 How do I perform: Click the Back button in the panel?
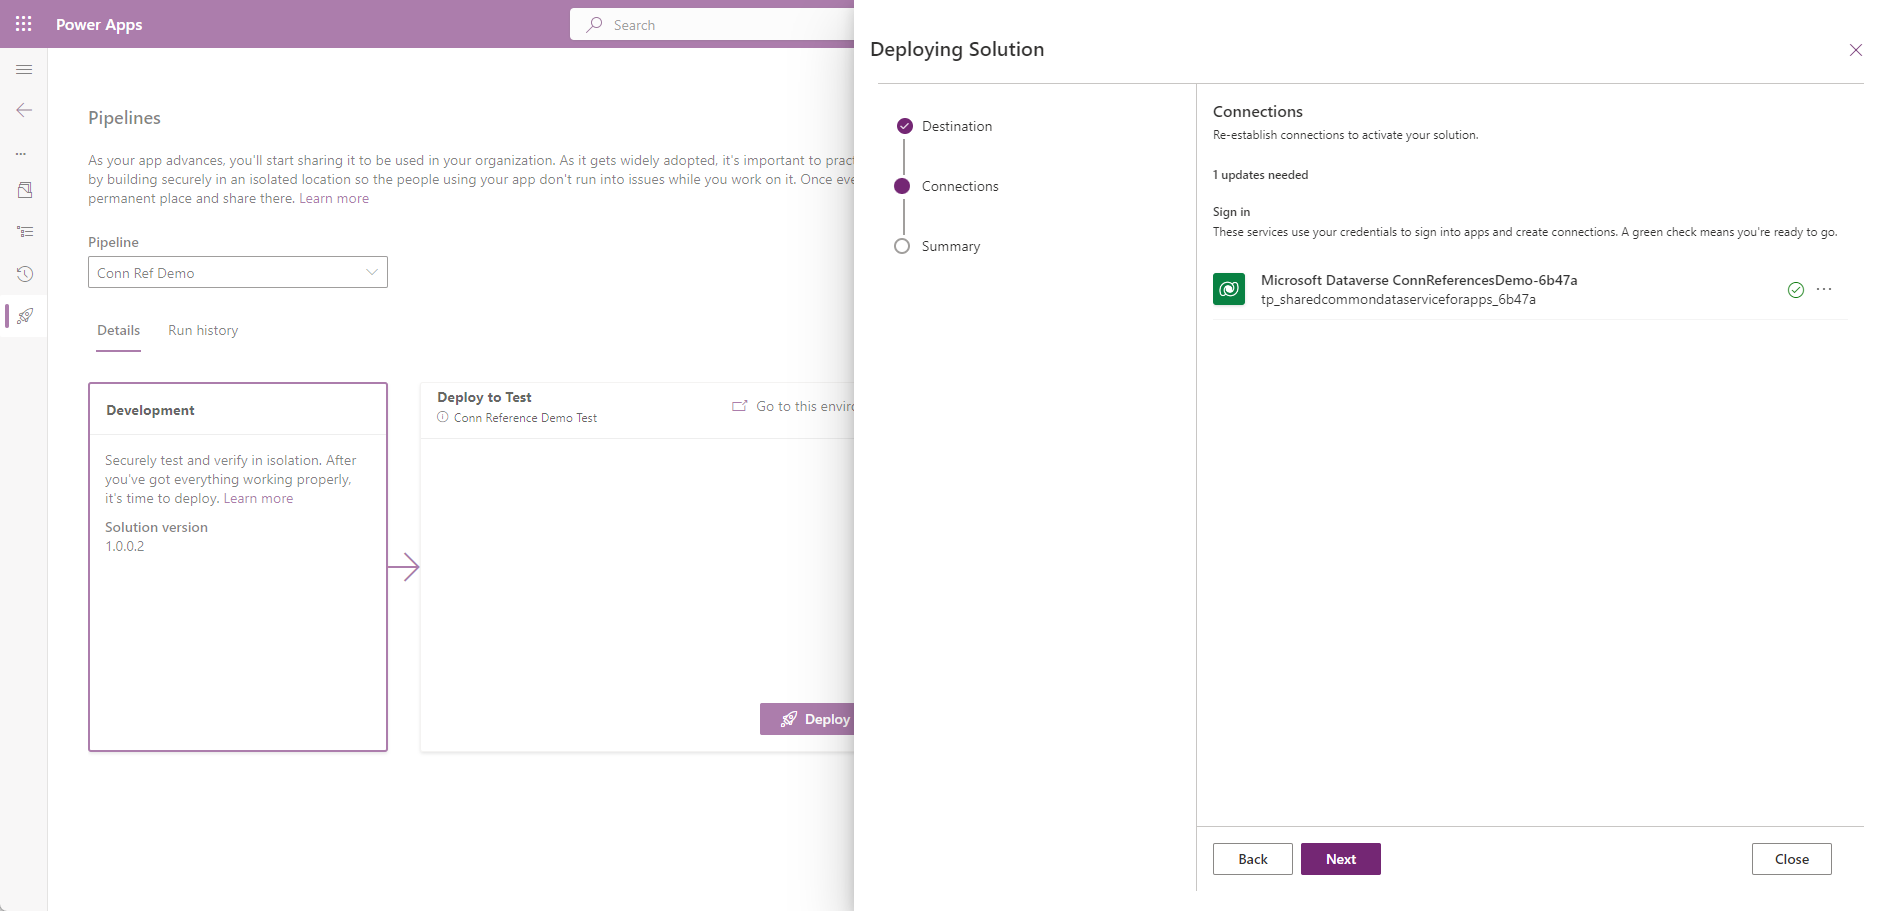click(1252, 859)
